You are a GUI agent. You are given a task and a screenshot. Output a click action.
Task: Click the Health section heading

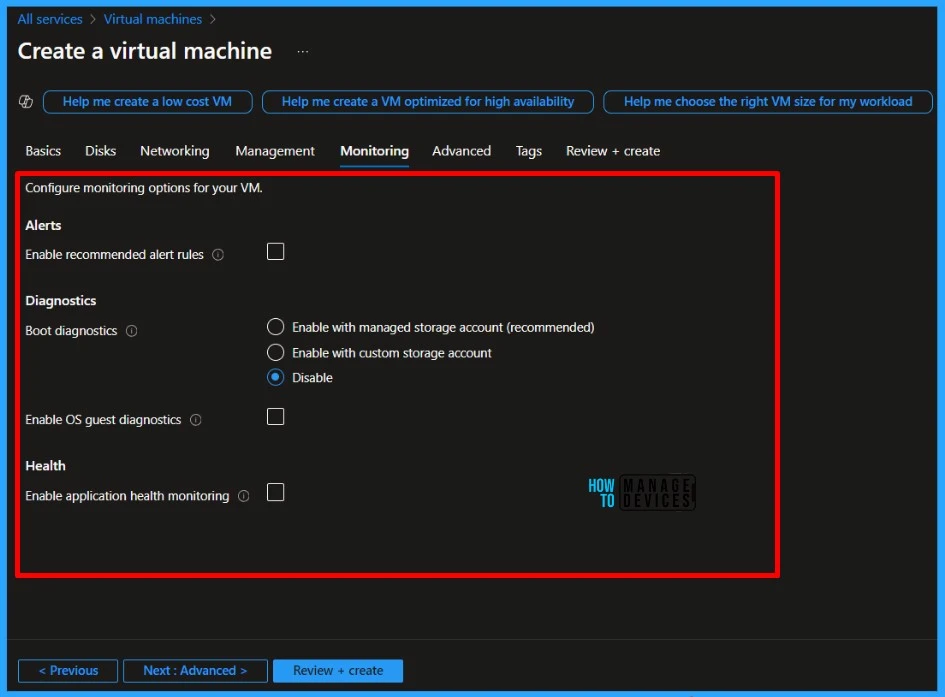(45, 466)
